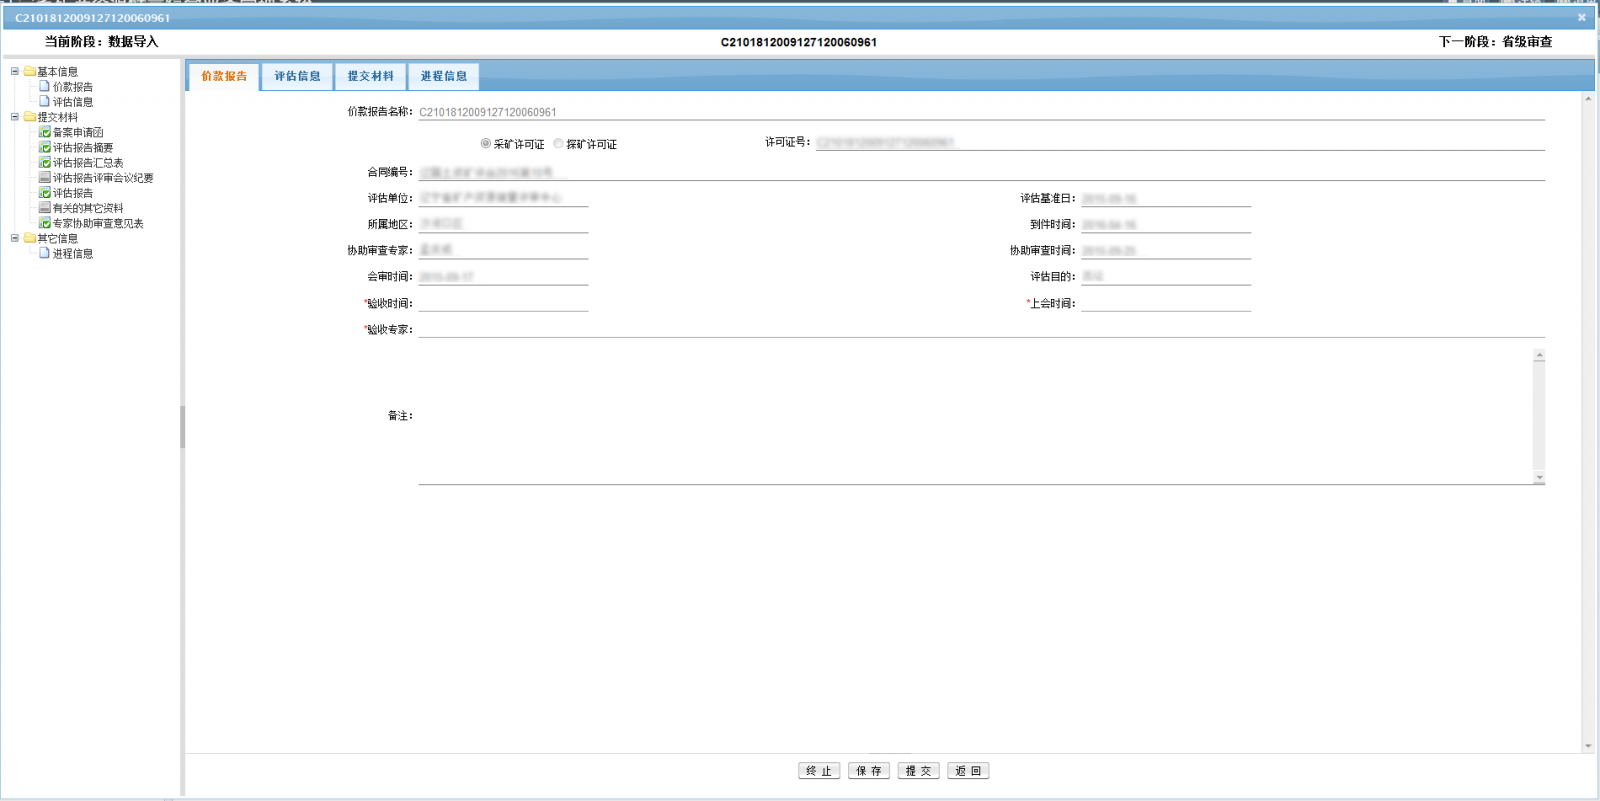1600x801 pixels.
Task: Click the 专家协助审查意见表 checked icon
Action: click(45, 223)
